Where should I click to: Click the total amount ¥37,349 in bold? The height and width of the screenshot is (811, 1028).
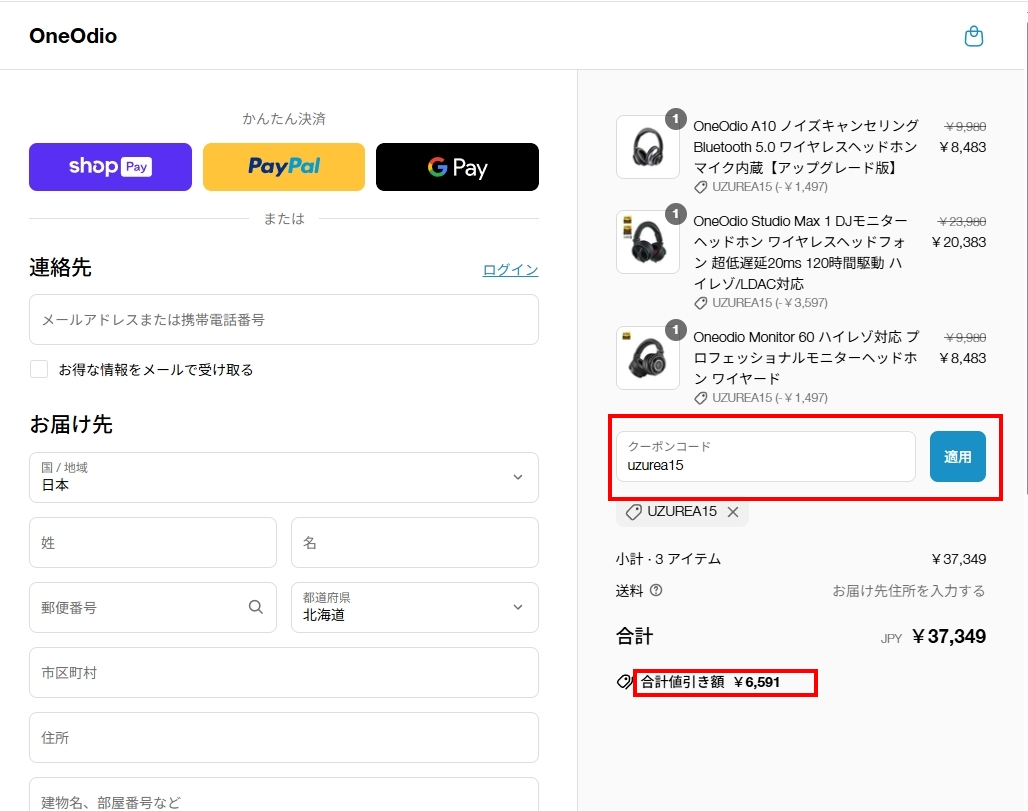pos(949,636)
